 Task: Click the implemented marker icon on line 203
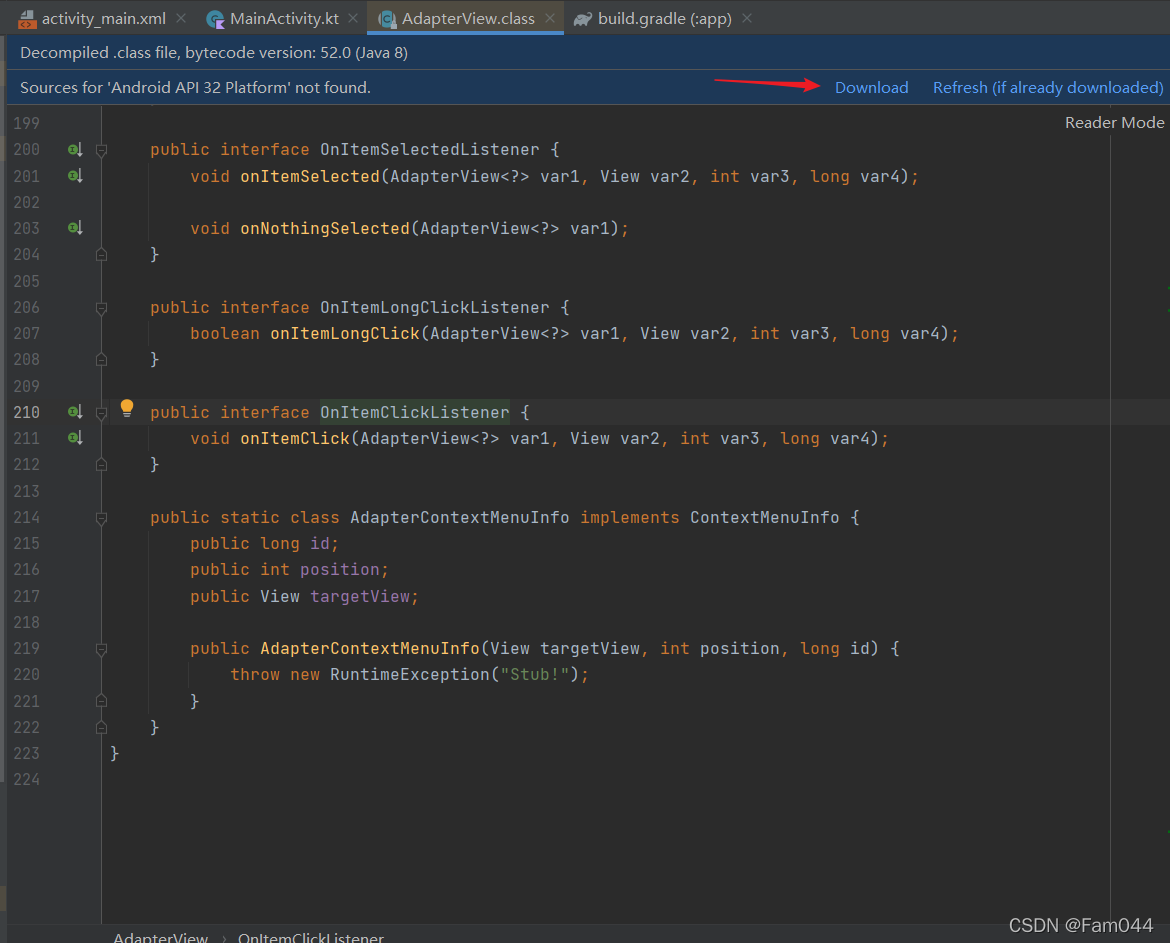75,228
